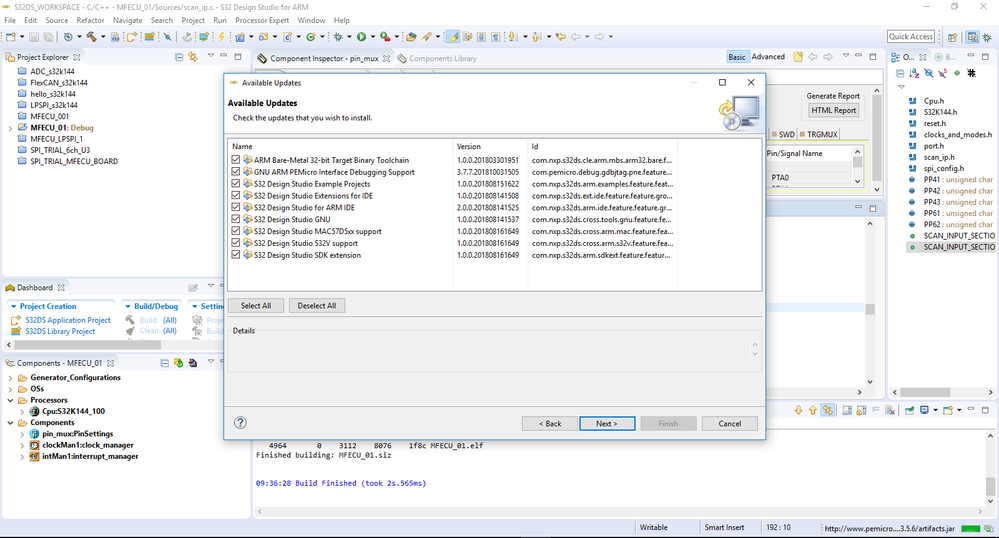
Task: Uncheck ARM Bare-Metal 32-bit Target Binary Toolchain
Action: 236,160
